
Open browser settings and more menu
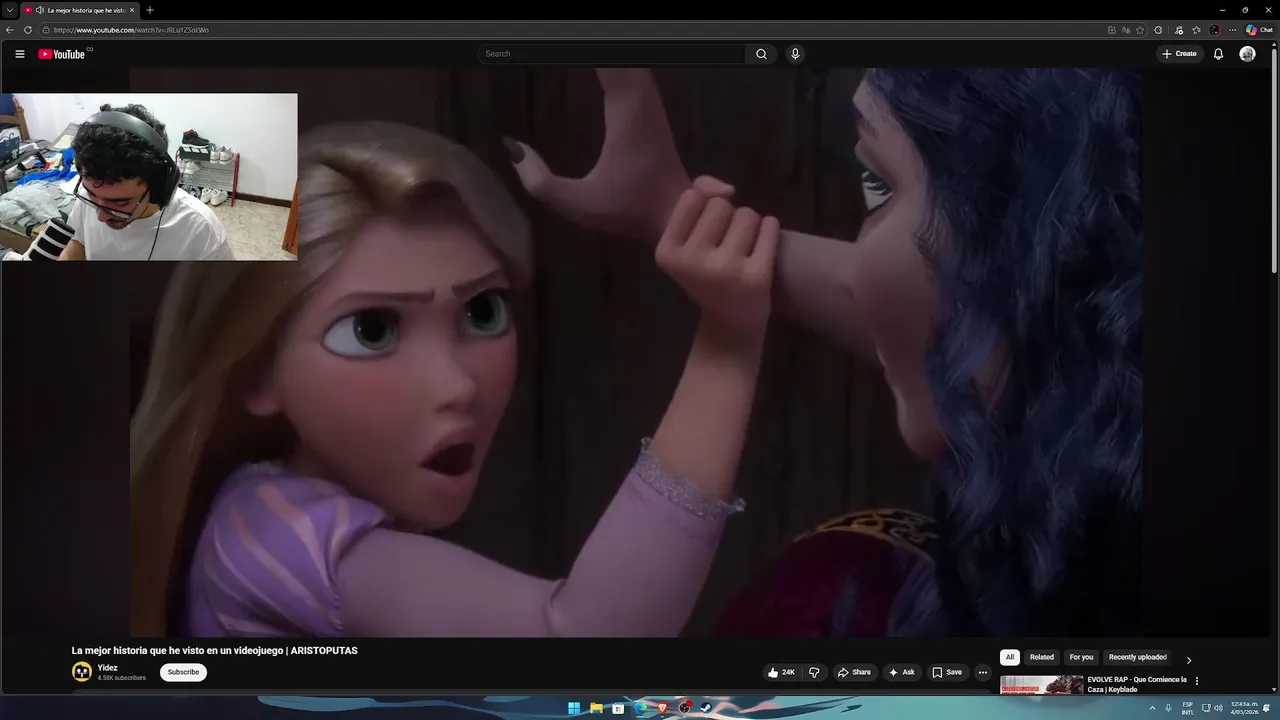click(1232, 30)
